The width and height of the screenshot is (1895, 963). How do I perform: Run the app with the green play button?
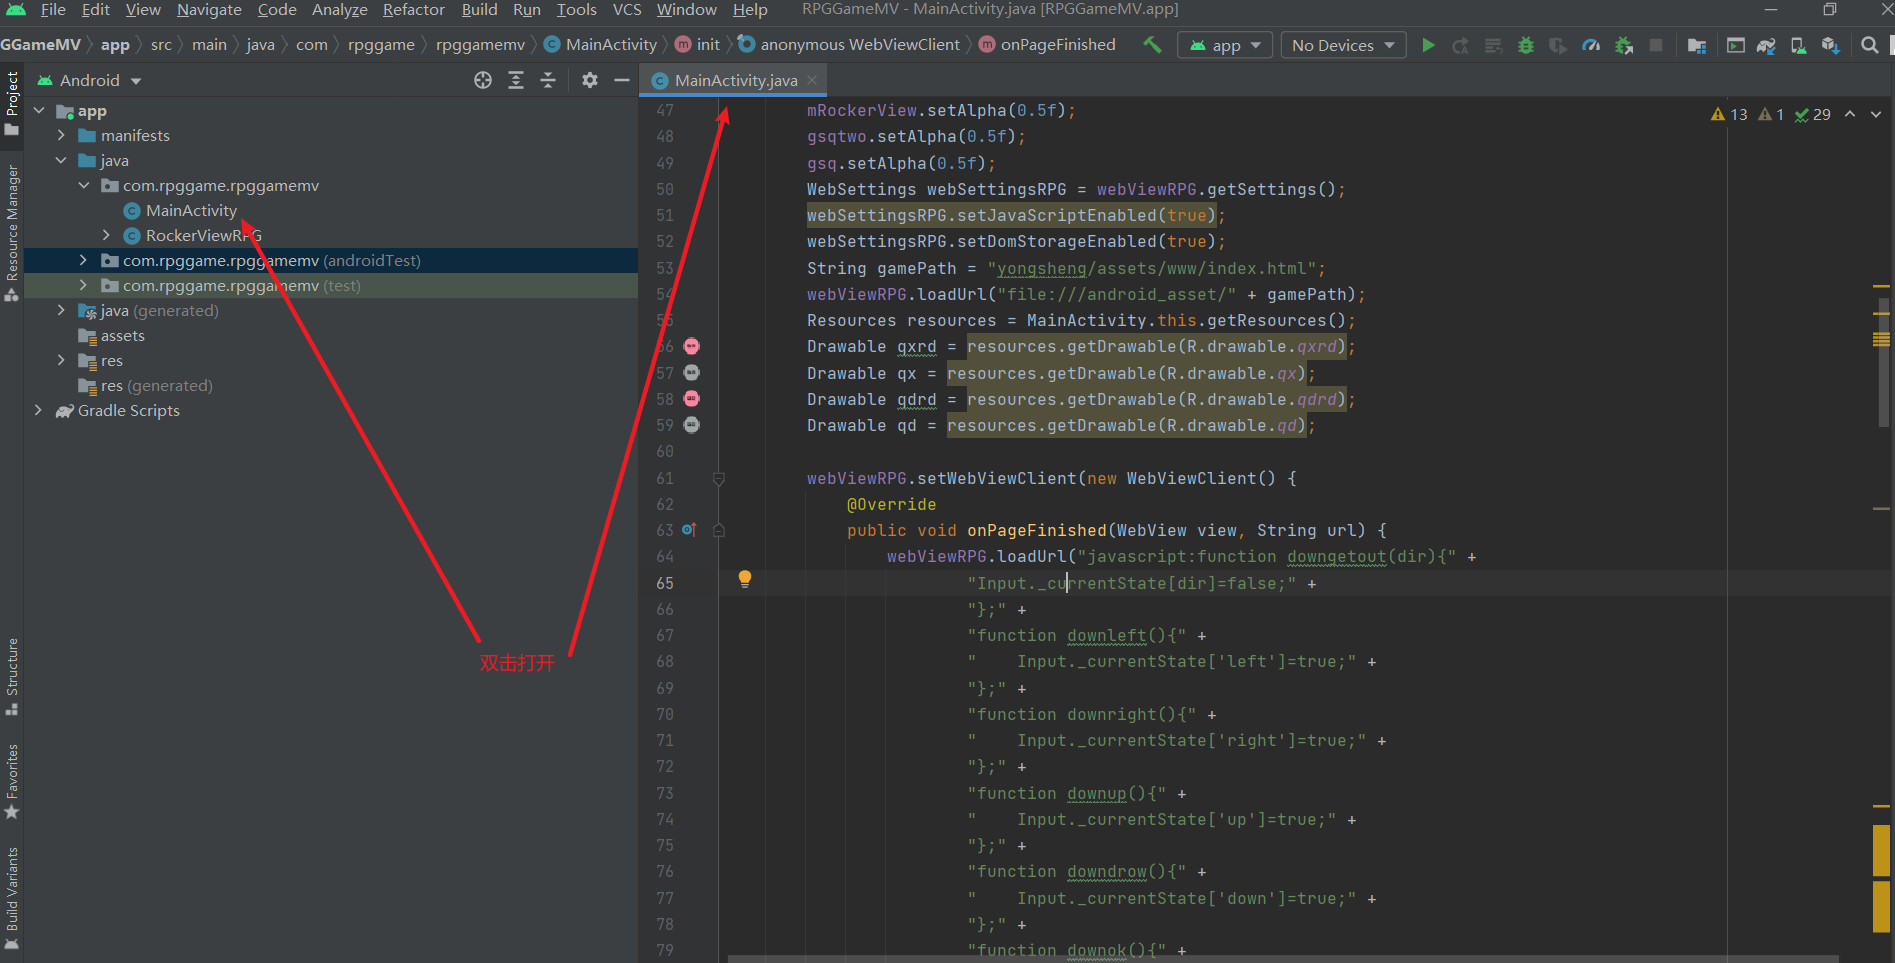[1428, 45]
